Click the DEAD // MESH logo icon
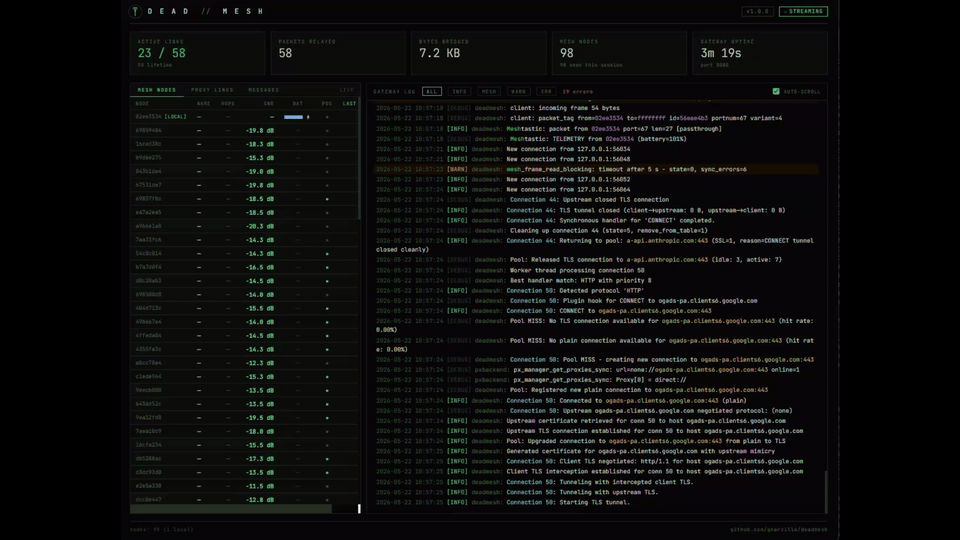 (135, 11)
